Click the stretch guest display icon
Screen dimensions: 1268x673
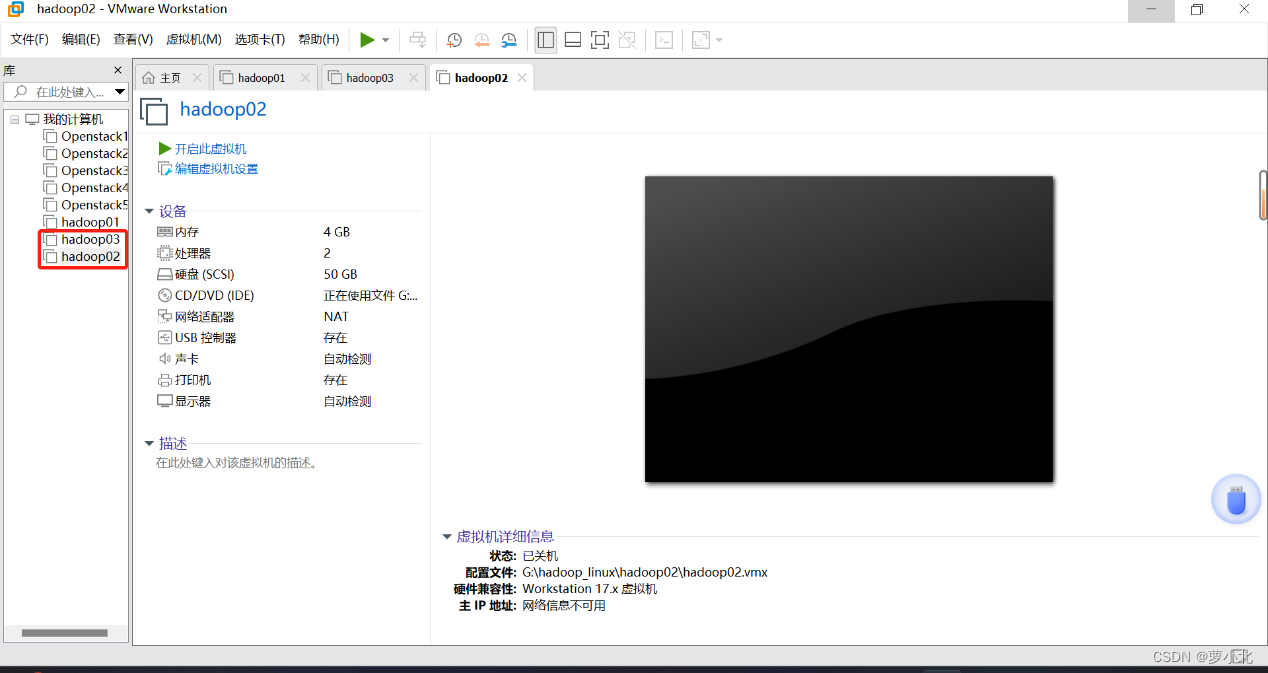[x=701, y=40]
